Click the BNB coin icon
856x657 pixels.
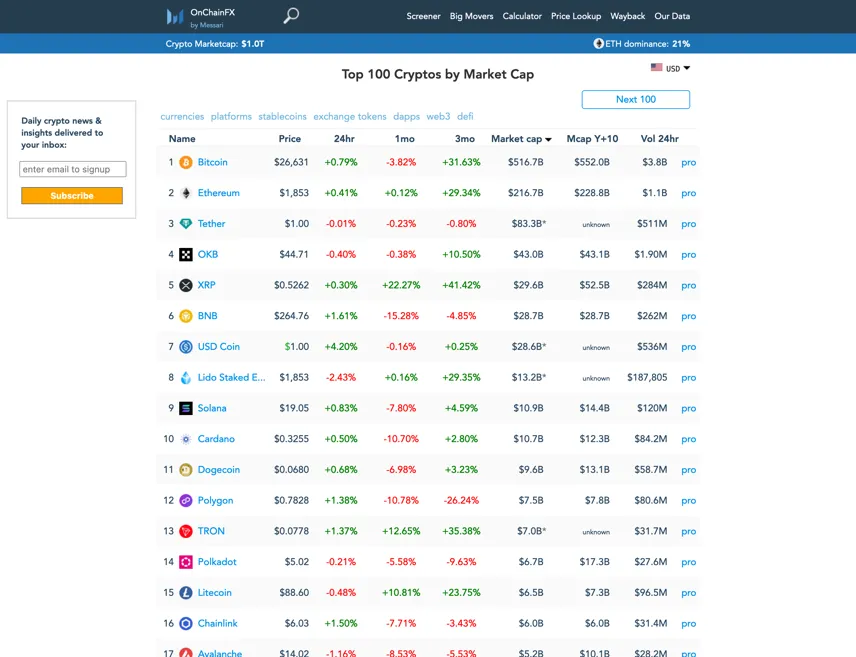186,316
